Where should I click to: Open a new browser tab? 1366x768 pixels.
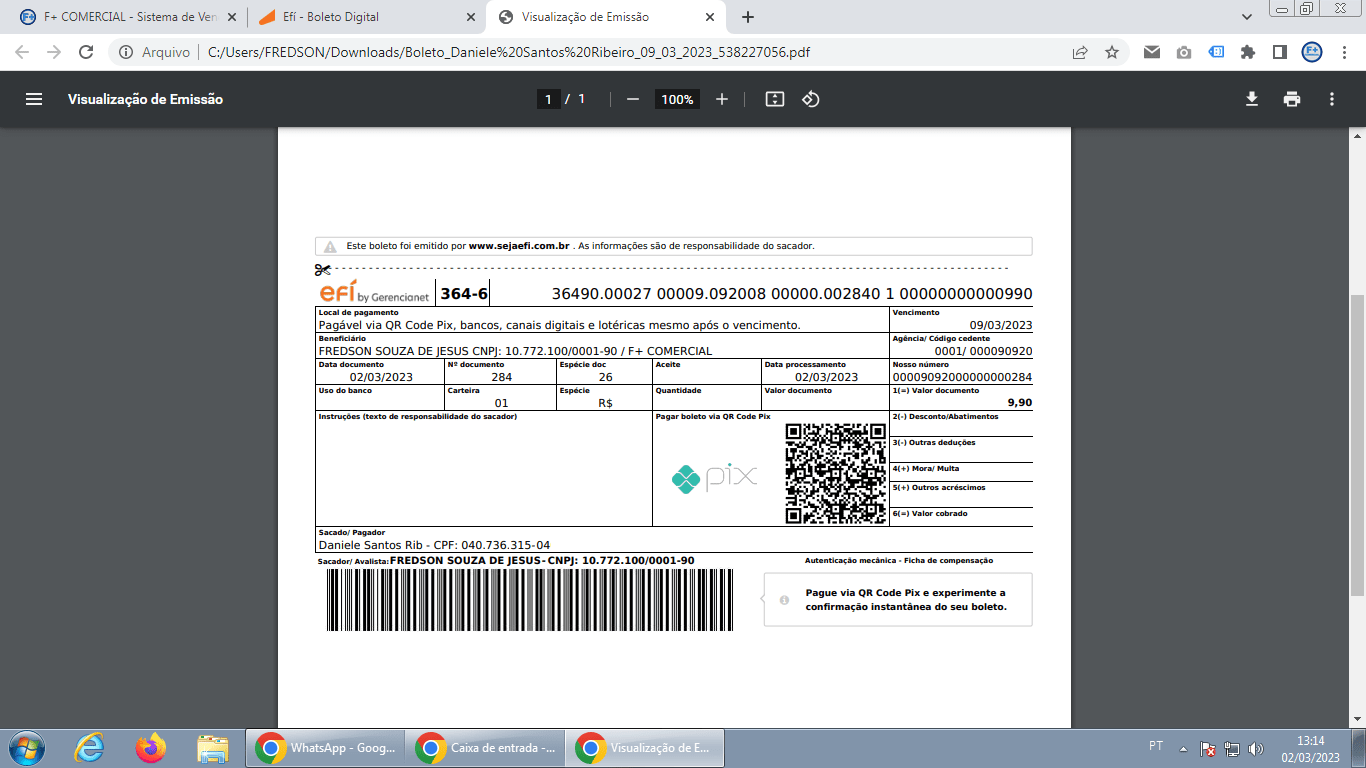[748, 17]
